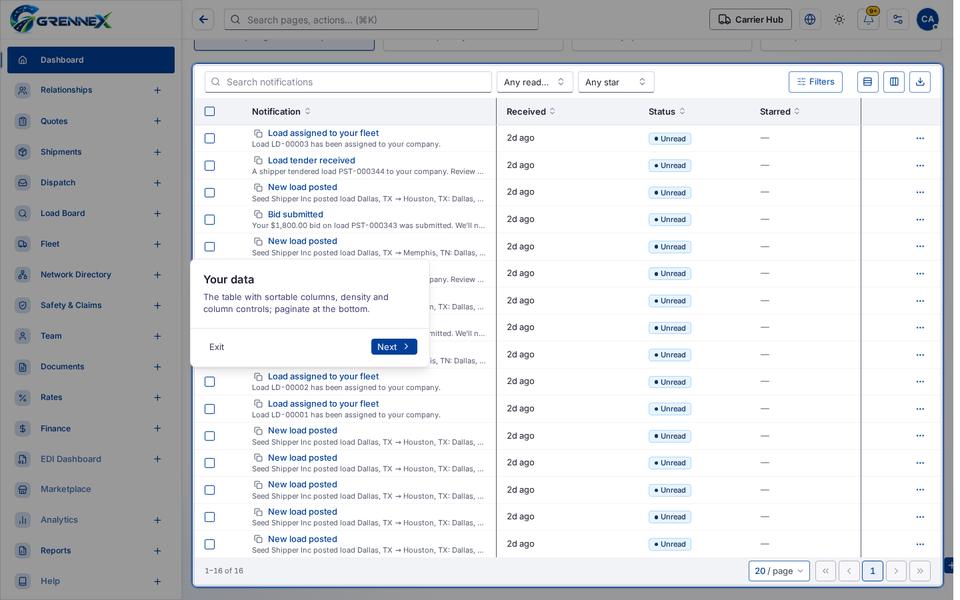The image size is (960, 600).
Task: Open the language globe icon
Action: point(810,20)
